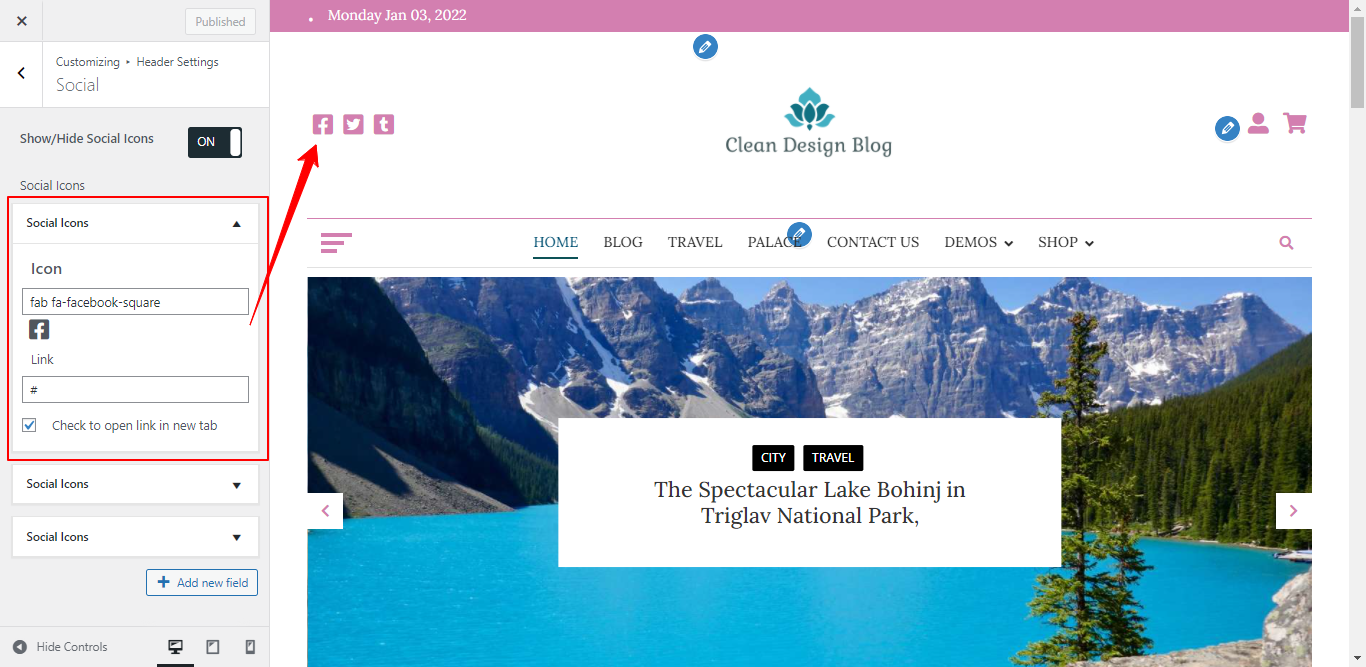Click the Facebook icon in site header
This screenshot has height=667, width=1366.
[x=322, y=124]
